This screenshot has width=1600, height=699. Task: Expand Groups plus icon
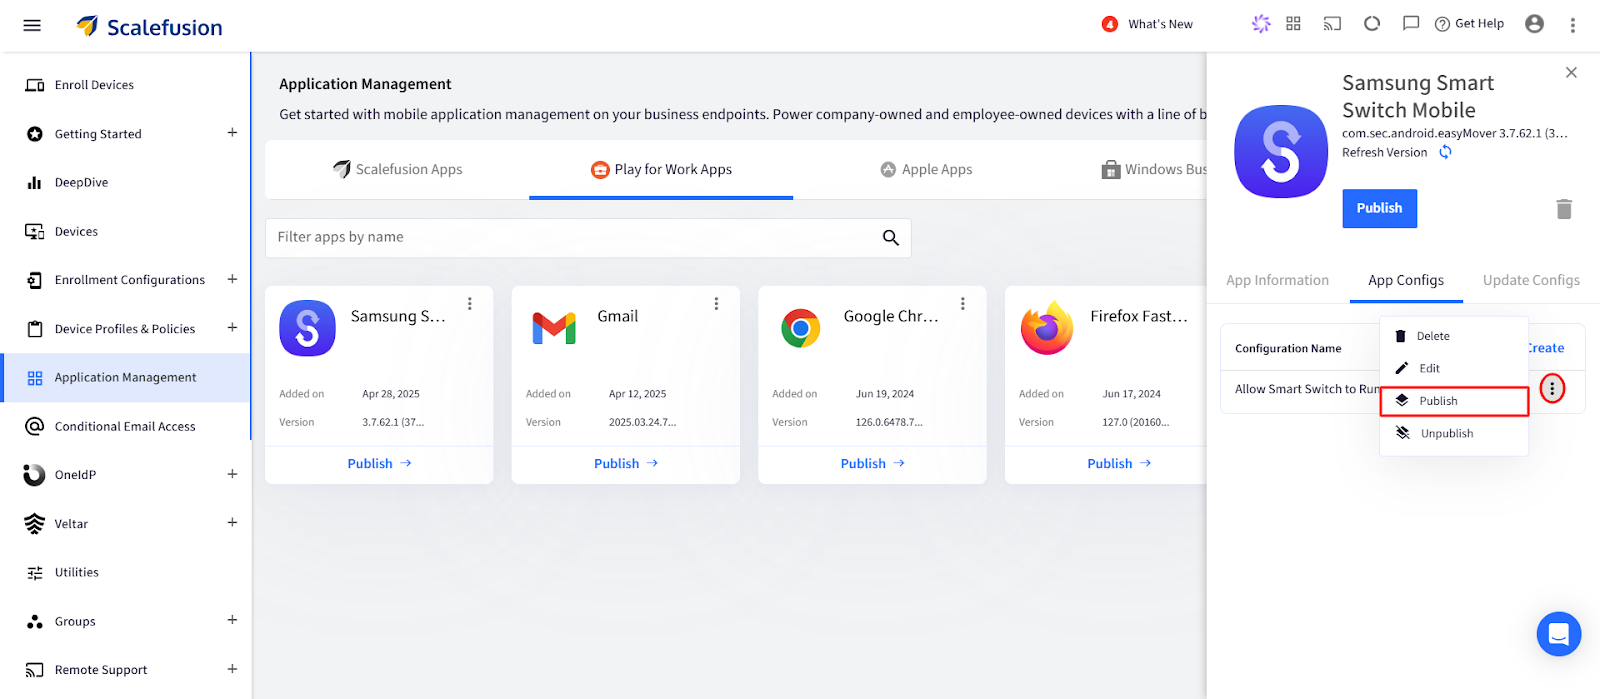(232, 620)
